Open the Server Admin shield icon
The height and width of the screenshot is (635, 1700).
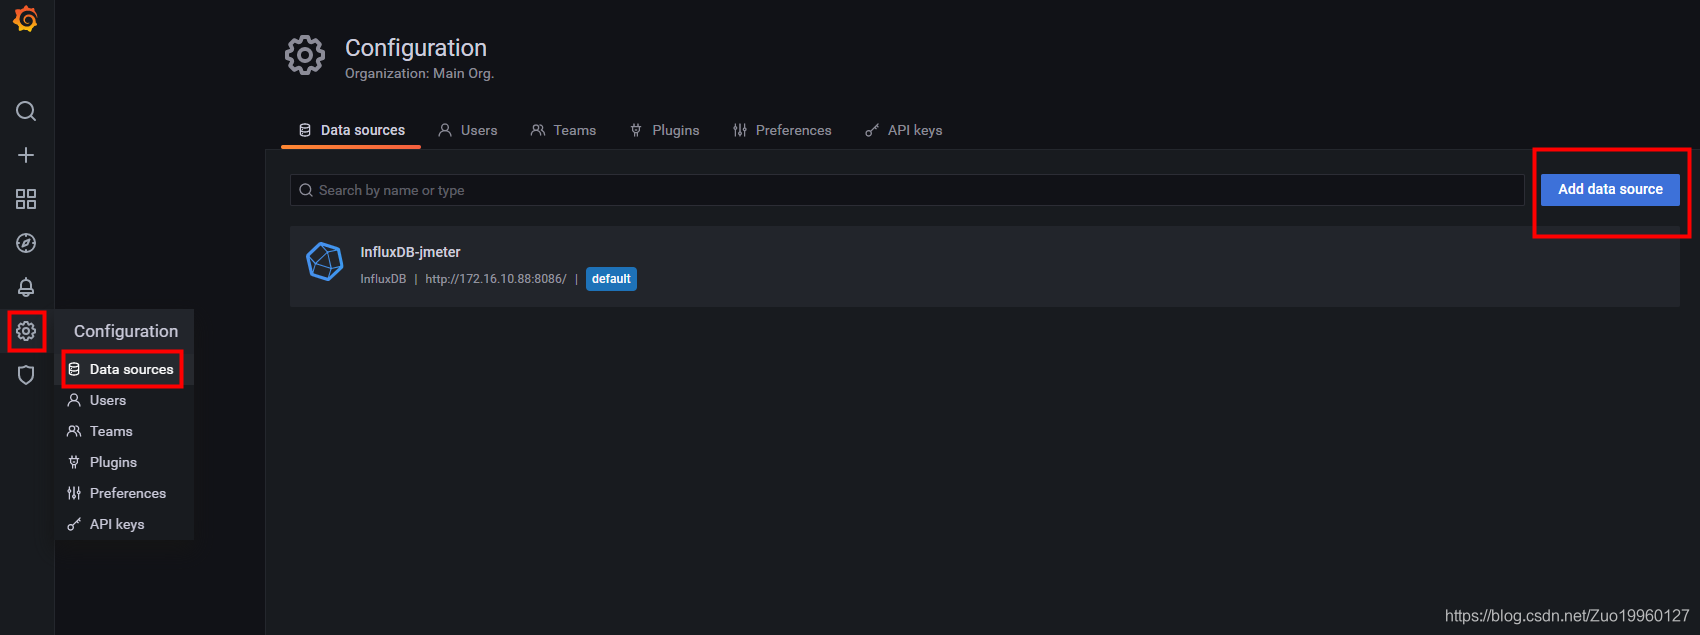[26, 375]
